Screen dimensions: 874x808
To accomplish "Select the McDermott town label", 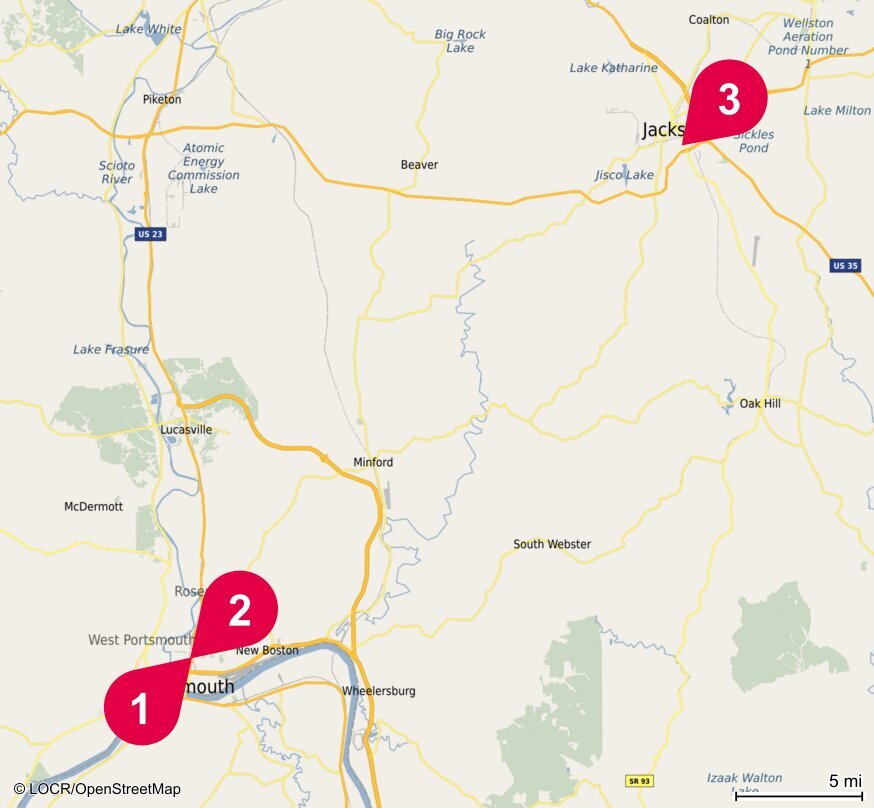I will tap(93, 507).
